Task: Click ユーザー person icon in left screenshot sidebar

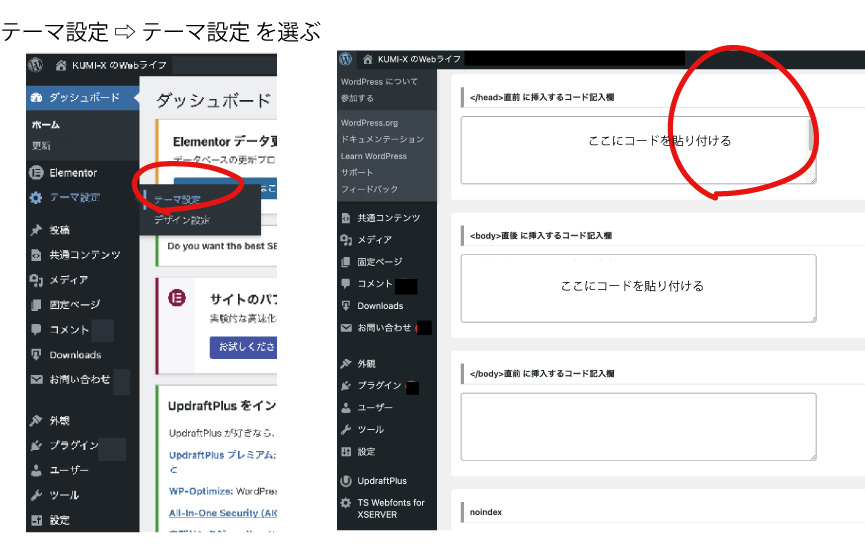Action: [36, 470]
